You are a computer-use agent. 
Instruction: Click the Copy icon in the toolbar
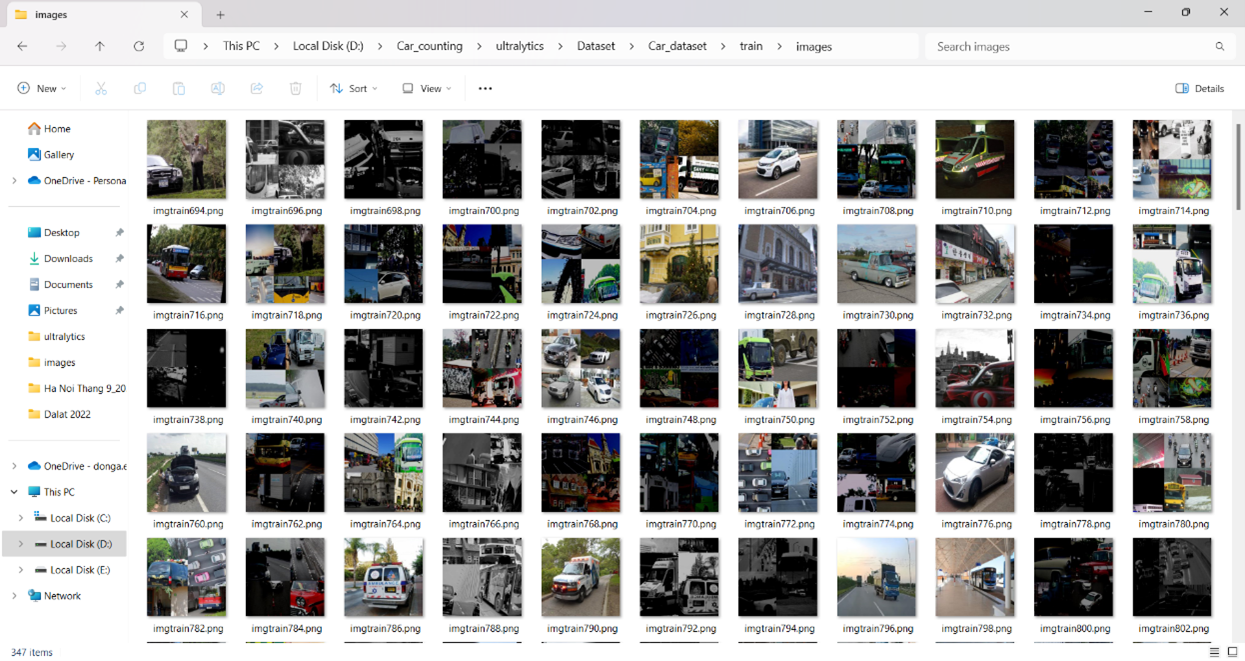click(140, 88)
